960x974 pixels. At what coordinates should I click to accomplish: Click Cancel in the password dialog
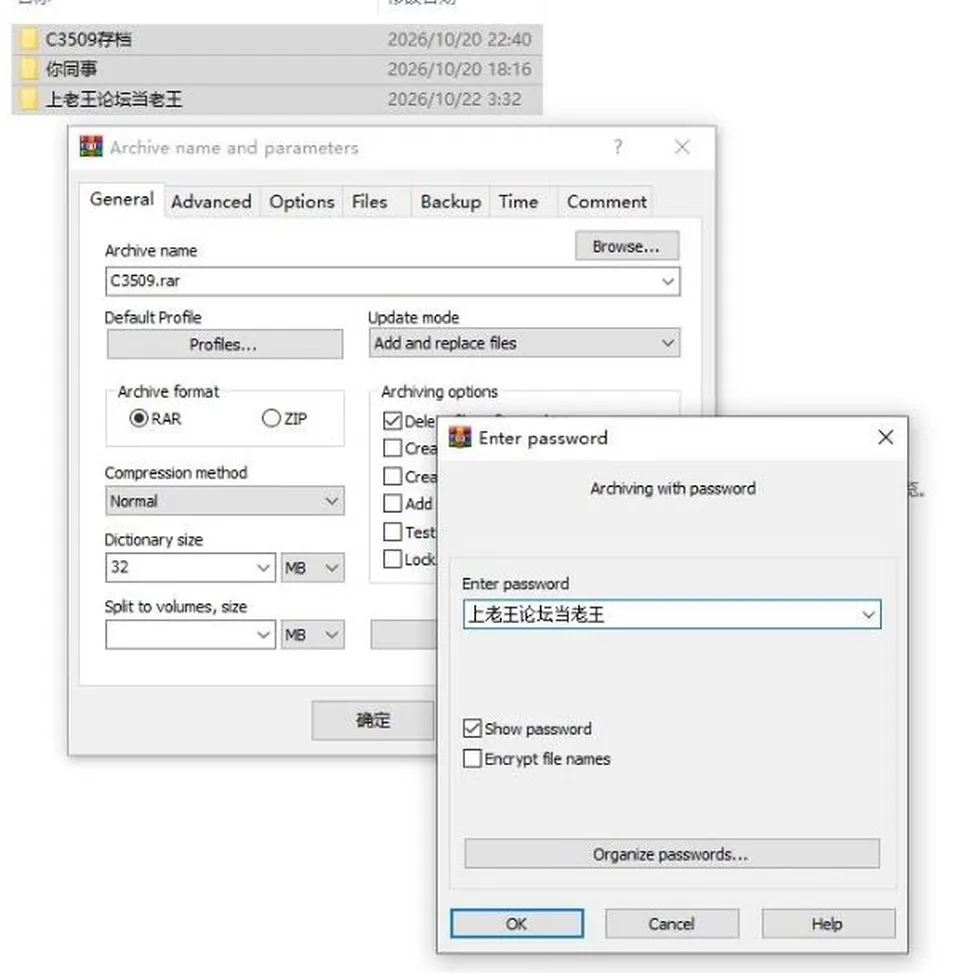click(x=672, y=924)
